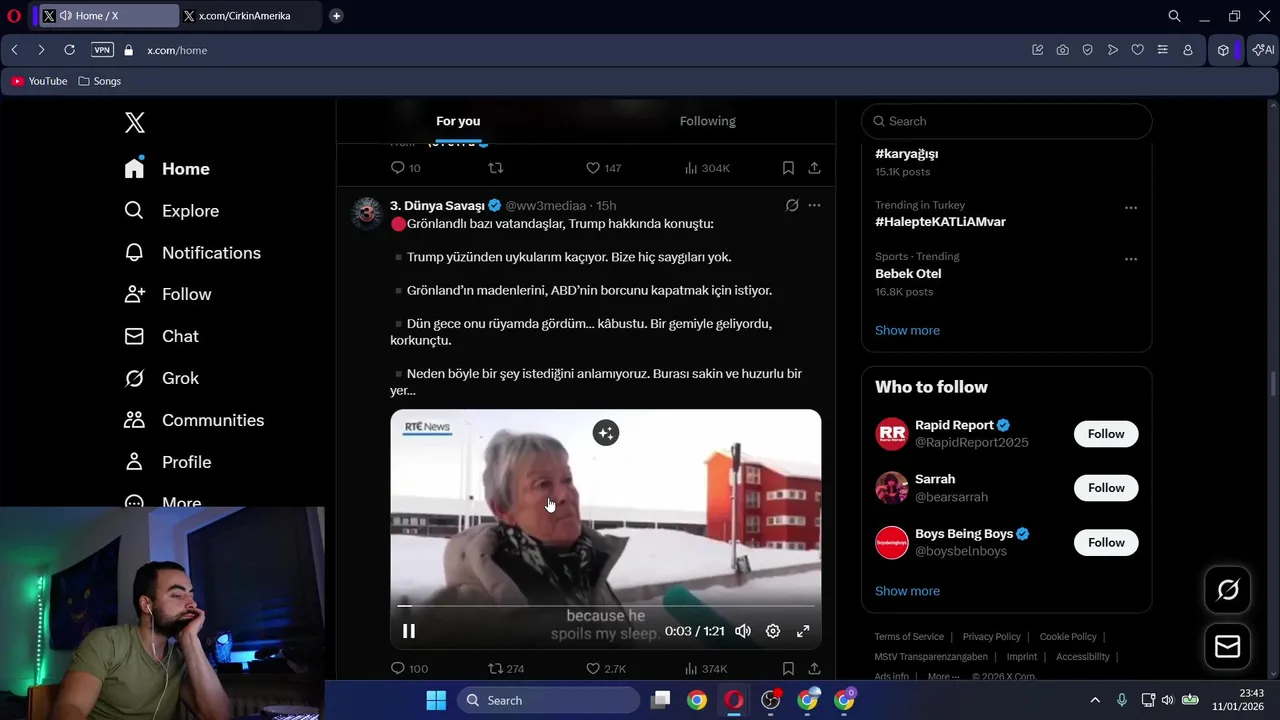The height and width of the screenshot is (720, 1280).
Task: View analytics showing 374K views
Action: click(x=706, y=669)
